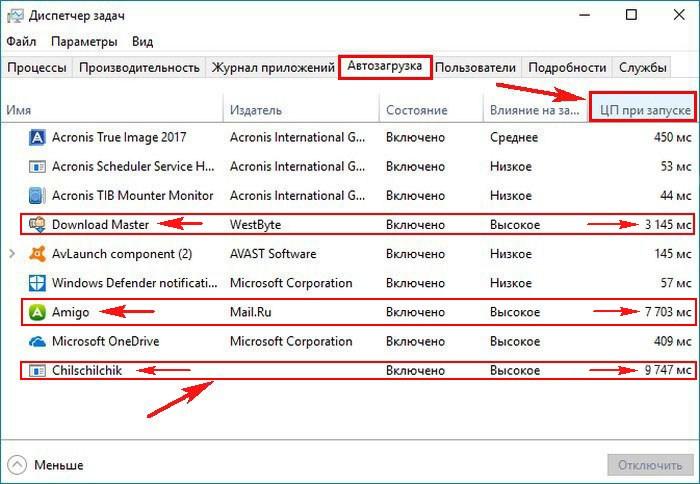Sort by the Имя column header
700x484 pixels.
112,110
